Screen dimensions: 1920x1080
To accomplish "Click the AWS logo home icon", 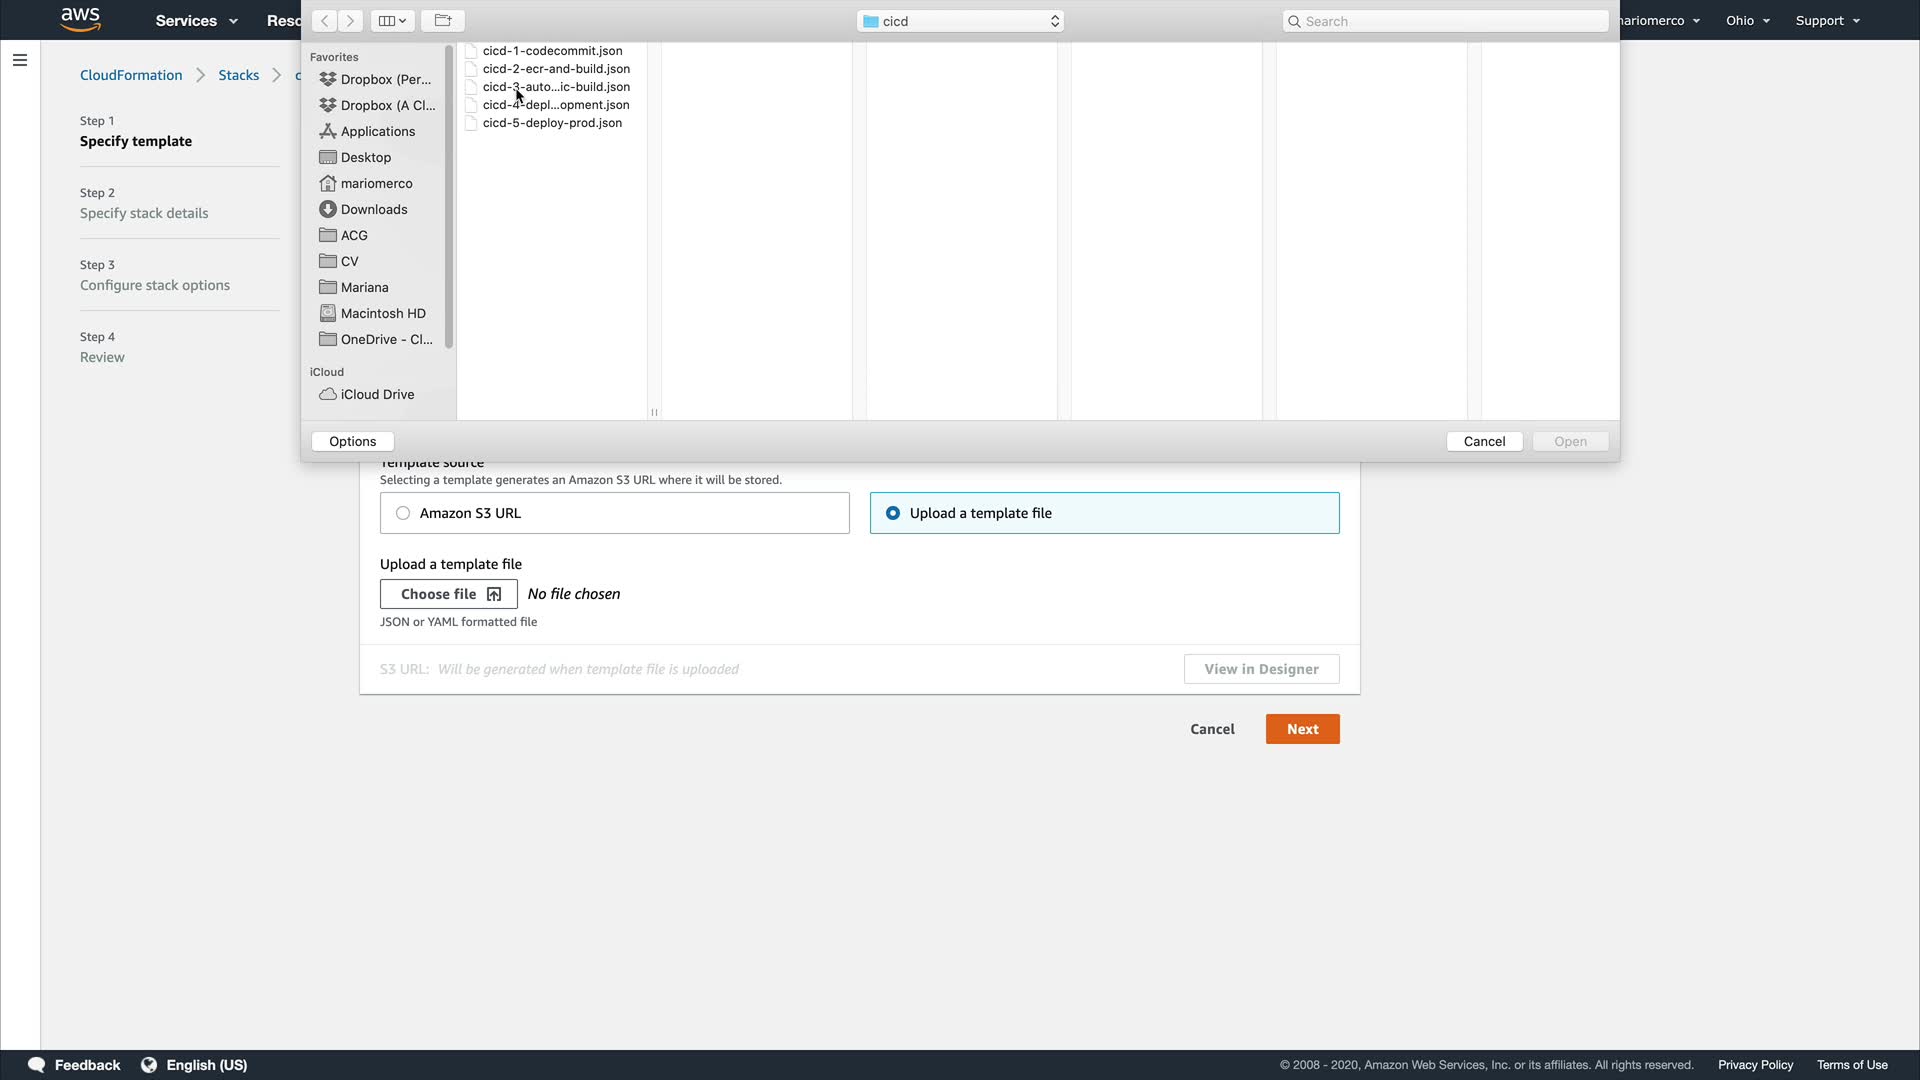I will click(80, 19).
